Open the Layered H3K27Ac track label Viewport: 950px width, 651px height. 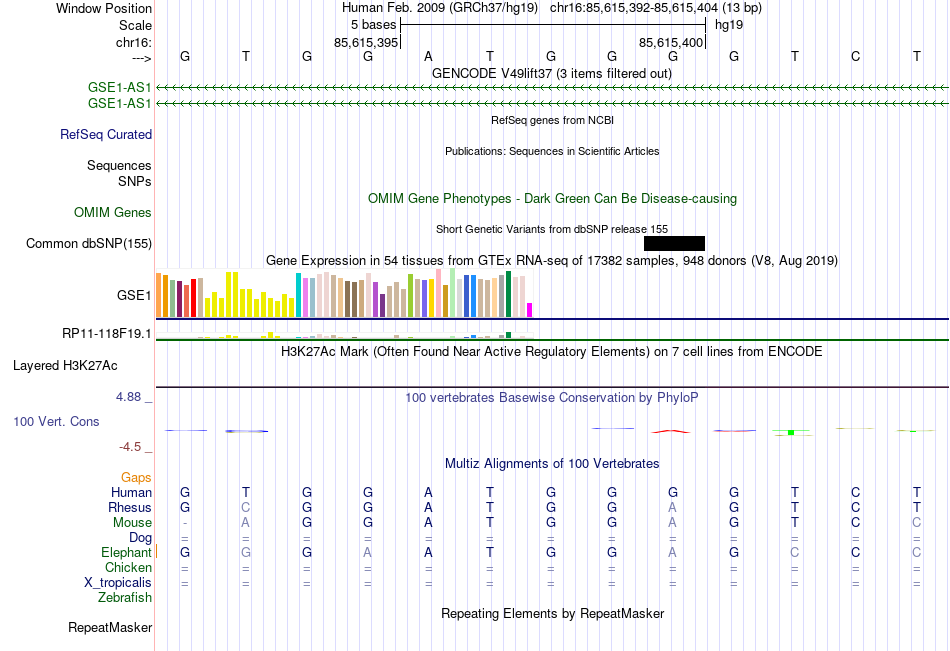[65, 366]
